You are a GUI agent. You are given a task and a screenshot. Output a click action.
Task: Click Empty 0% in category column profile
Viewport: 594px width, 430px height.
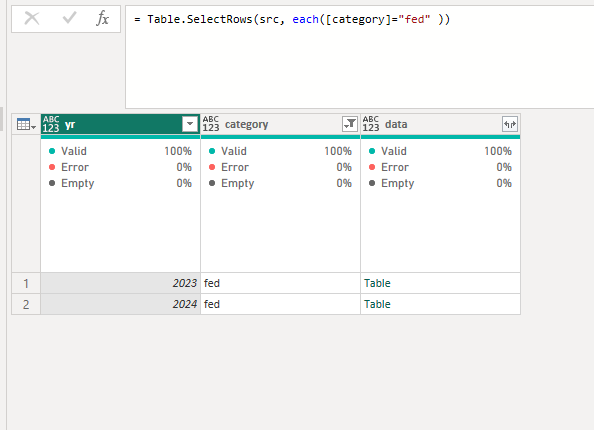pos(280,183)
